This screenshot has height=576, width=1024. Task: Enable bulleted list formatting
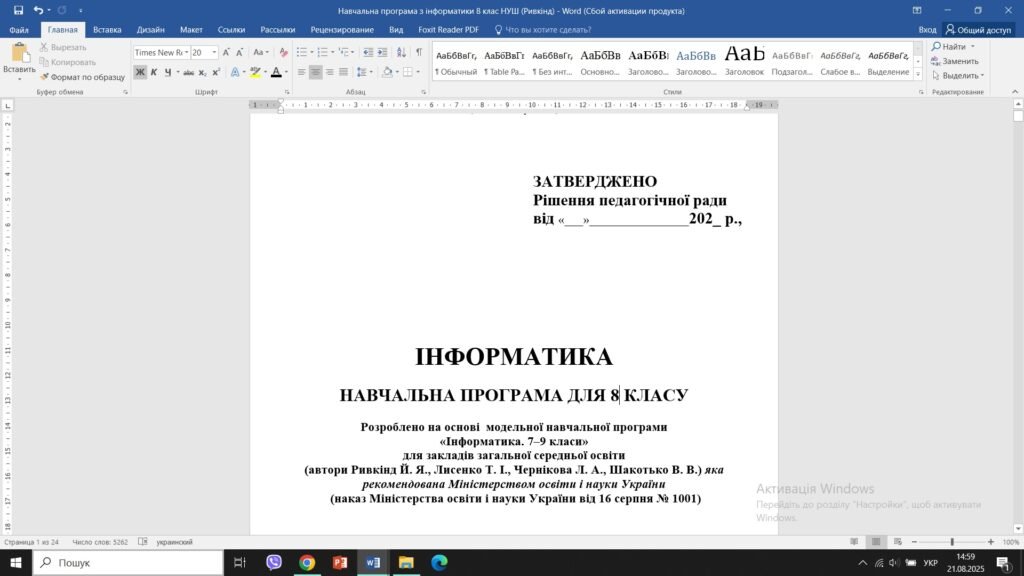[301, 52]
